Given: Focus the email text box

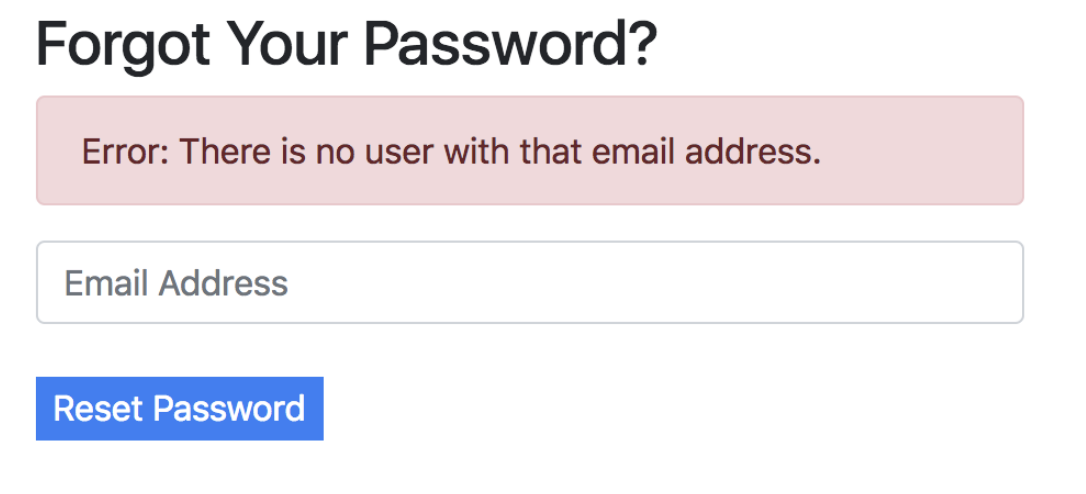Looking at the screenshot, I should click(529, 283).
